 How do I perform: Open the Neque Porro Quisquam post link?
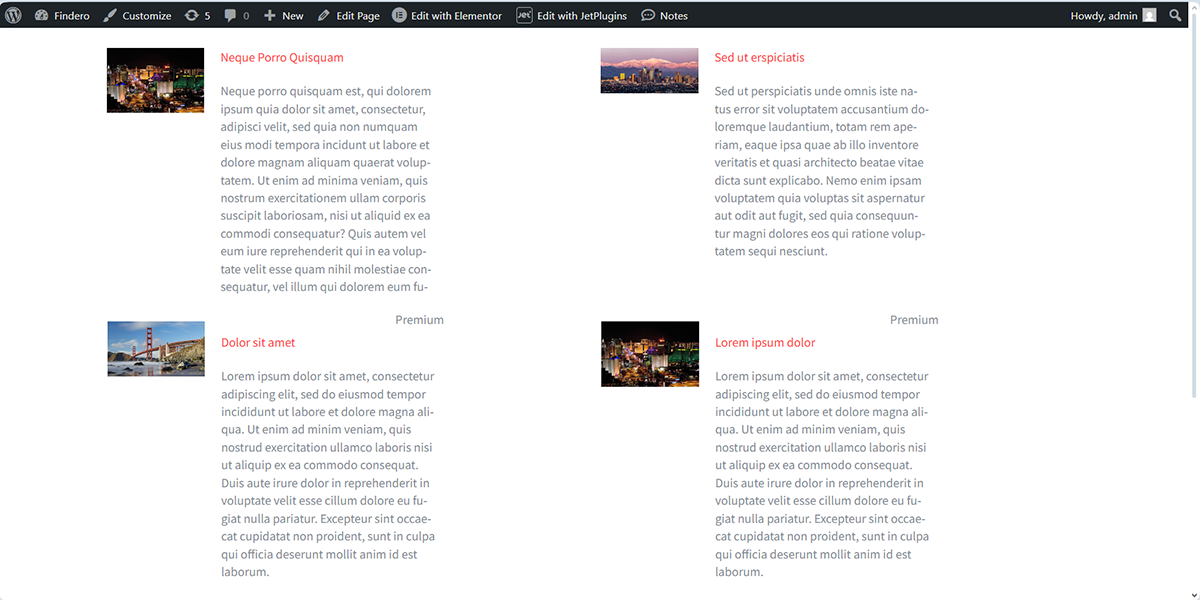282,58
